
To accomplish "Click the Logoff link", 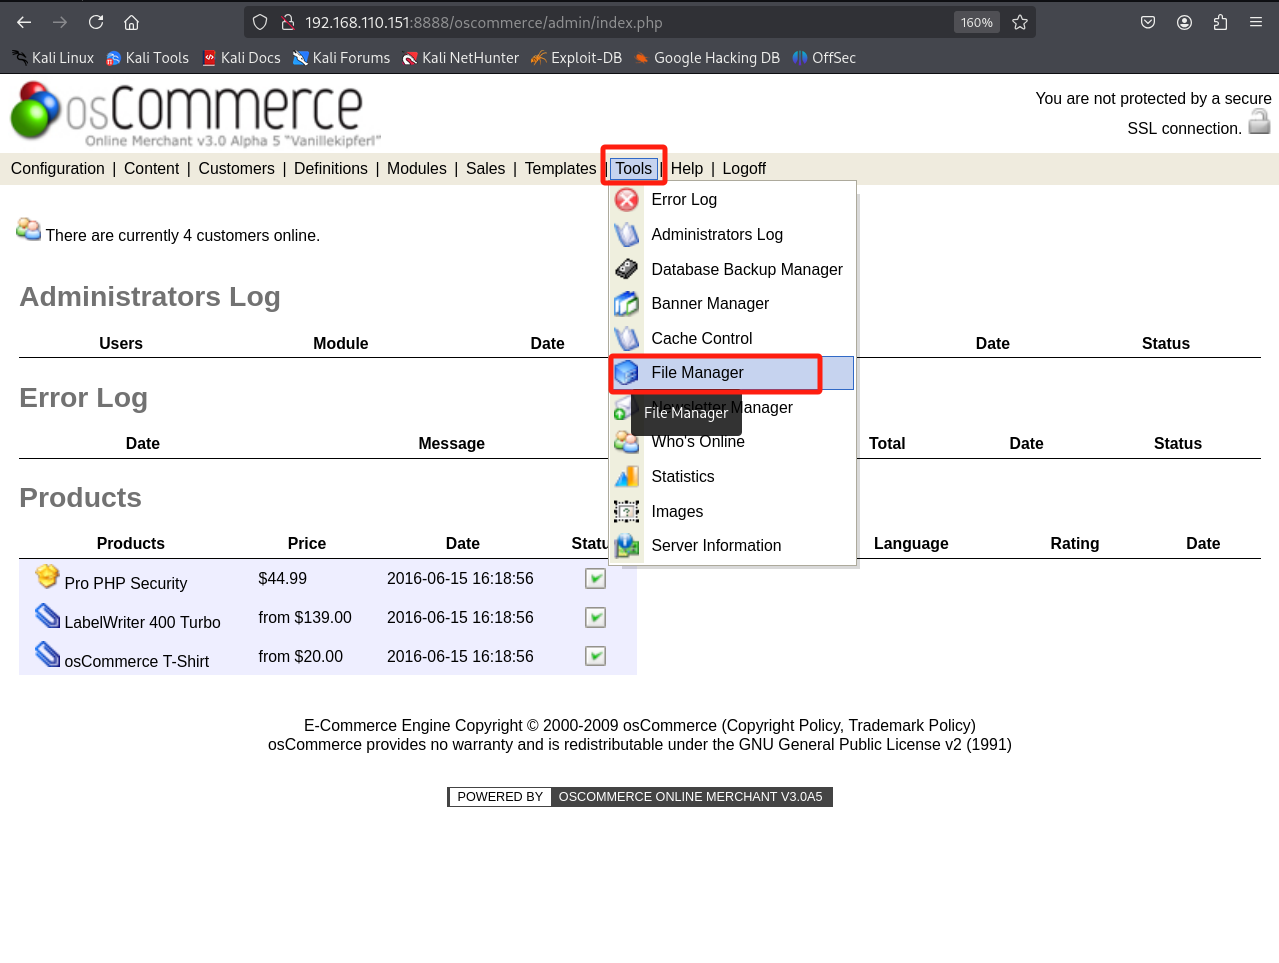I will (x=744, y=169).
